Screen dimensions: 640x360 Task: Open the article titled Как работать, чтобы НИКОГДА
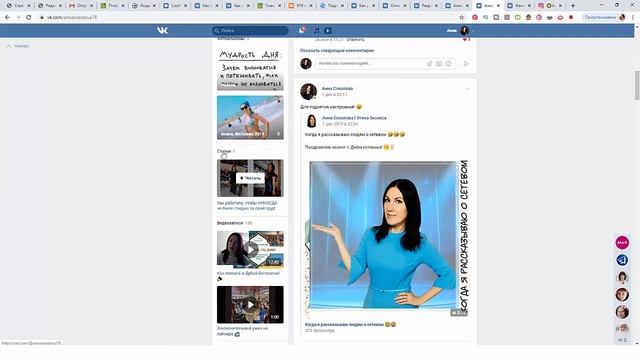[x=247, y=205]
